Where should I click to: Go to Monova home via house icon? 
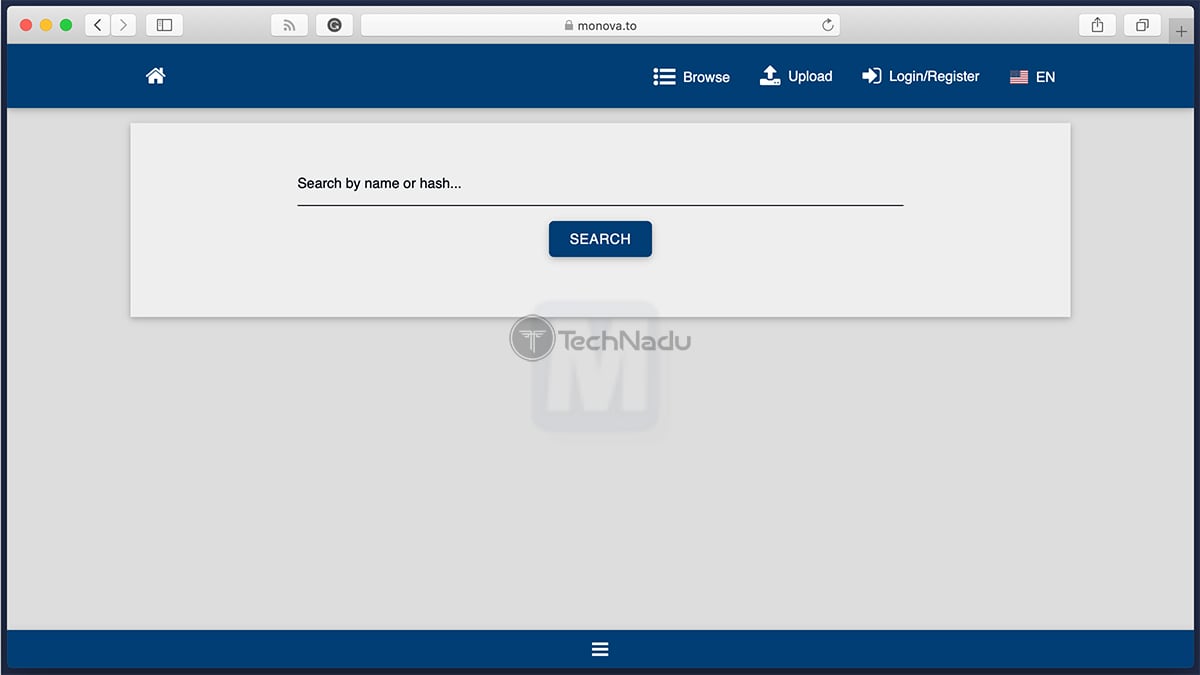155,76
